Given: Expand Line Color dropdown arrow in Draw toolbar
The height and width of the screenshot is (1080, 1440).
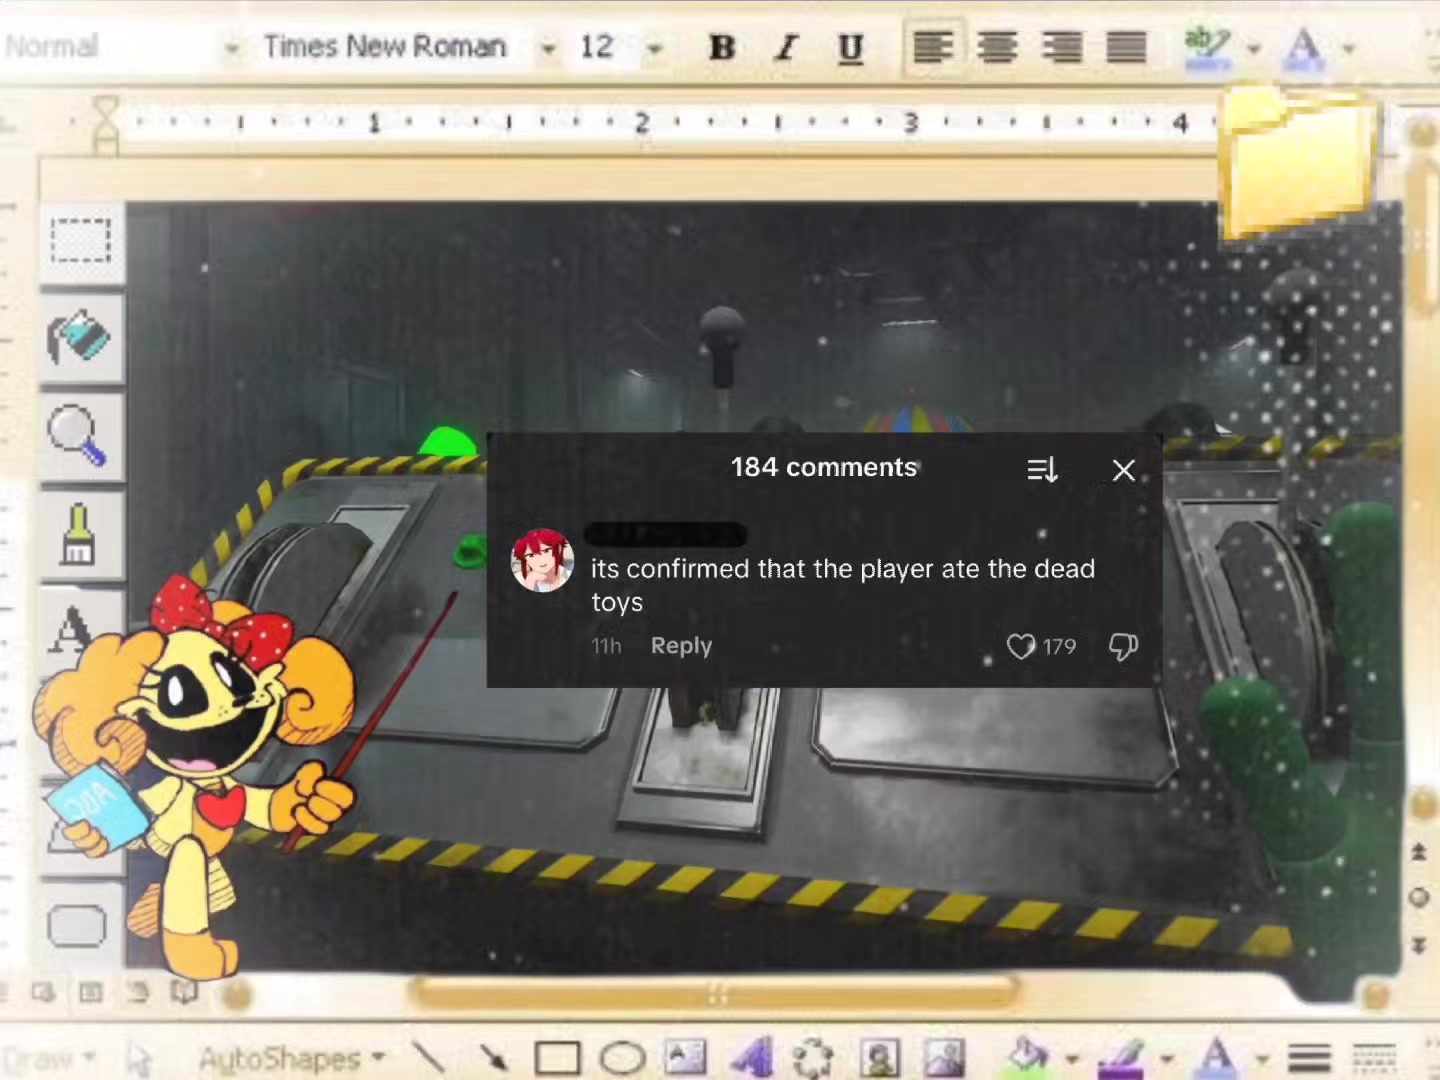Looking at the screenshot, I should coord(1167,1059).
